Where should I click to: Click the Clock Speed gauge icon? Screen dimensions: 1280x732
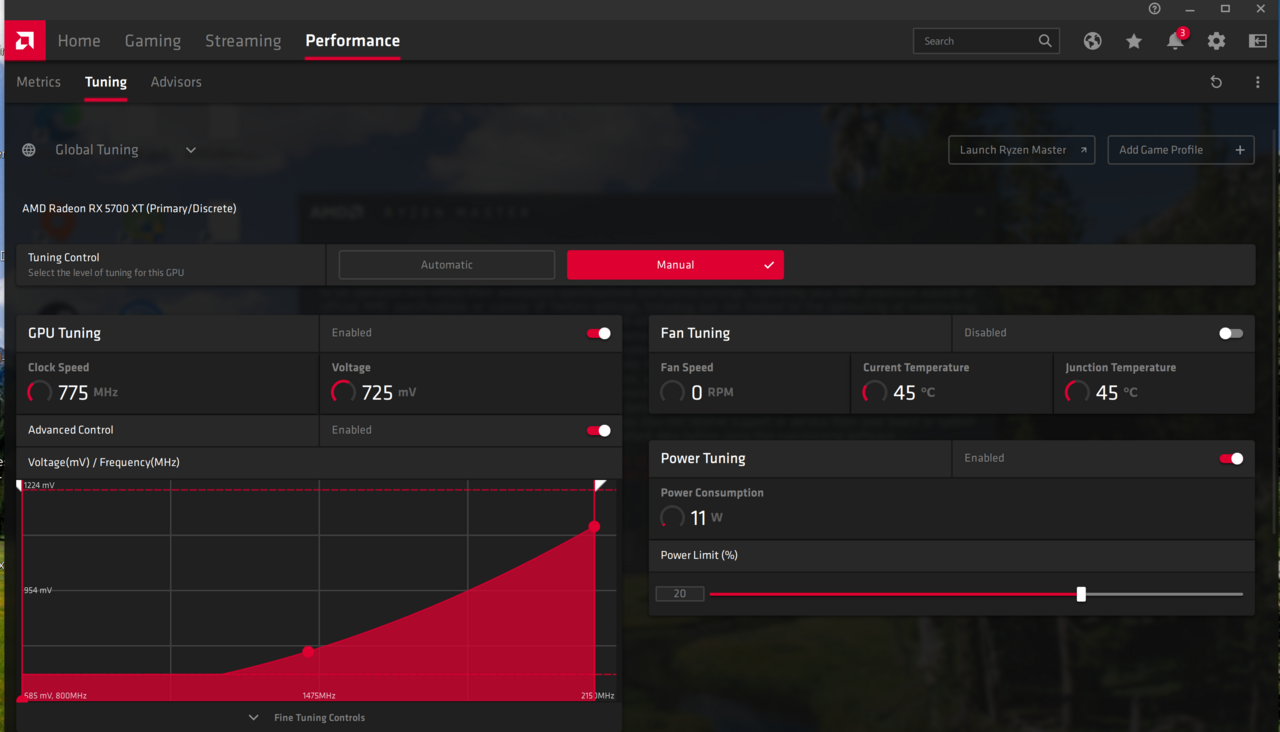pos(40,392)
